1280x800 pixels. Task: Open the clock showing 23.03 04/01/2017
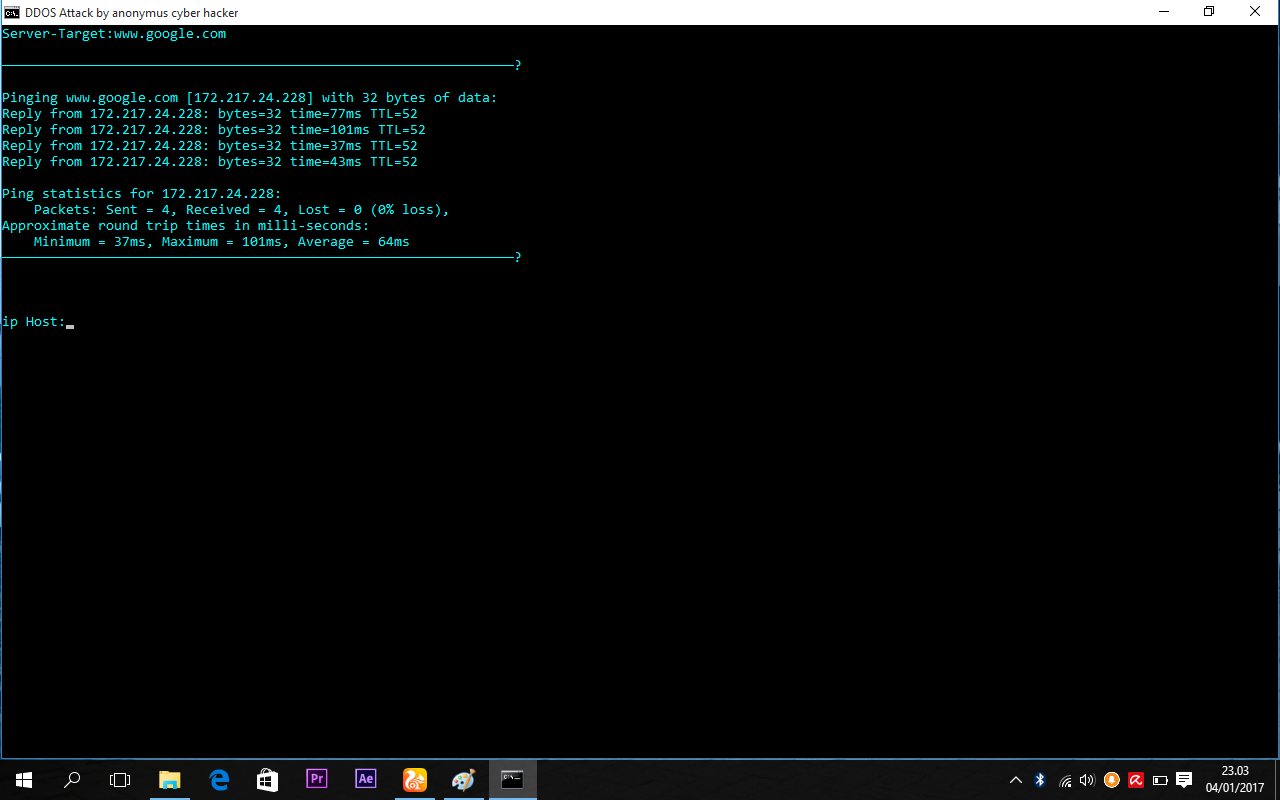1235,780
